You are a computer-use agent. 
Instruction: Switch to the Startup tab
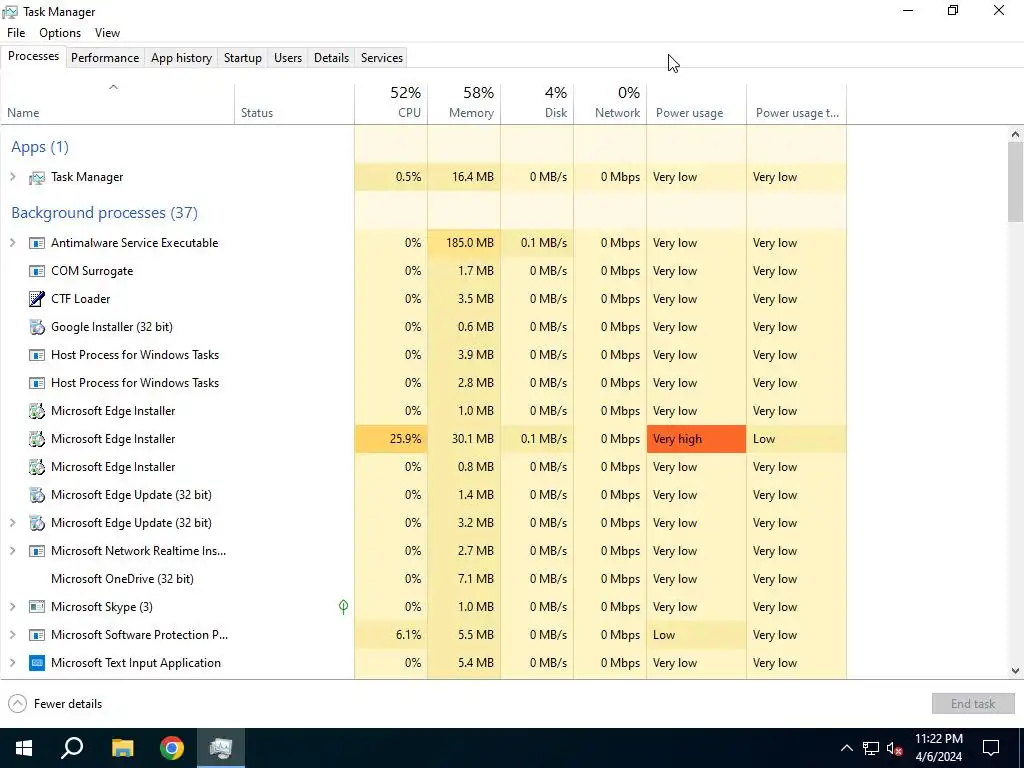point(243,57)
